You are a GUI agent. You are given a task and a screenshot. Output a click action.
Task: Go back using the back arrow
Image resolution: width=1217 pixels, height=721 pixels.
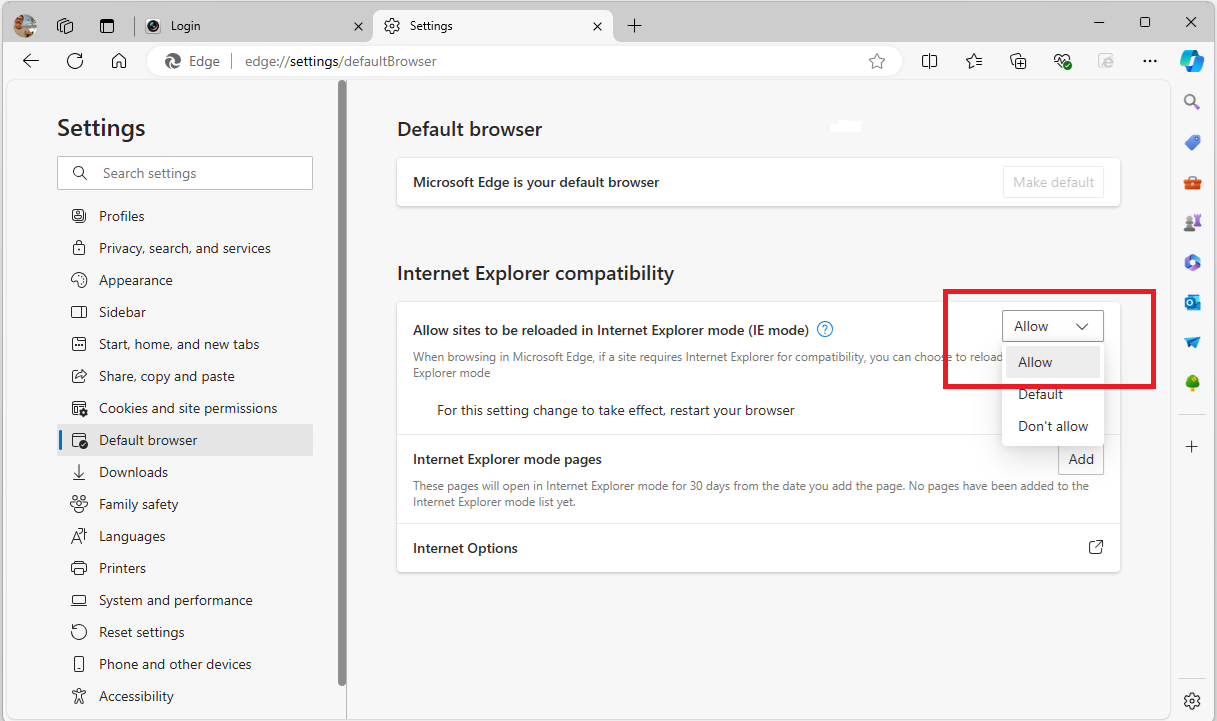(x=31, y=61)
